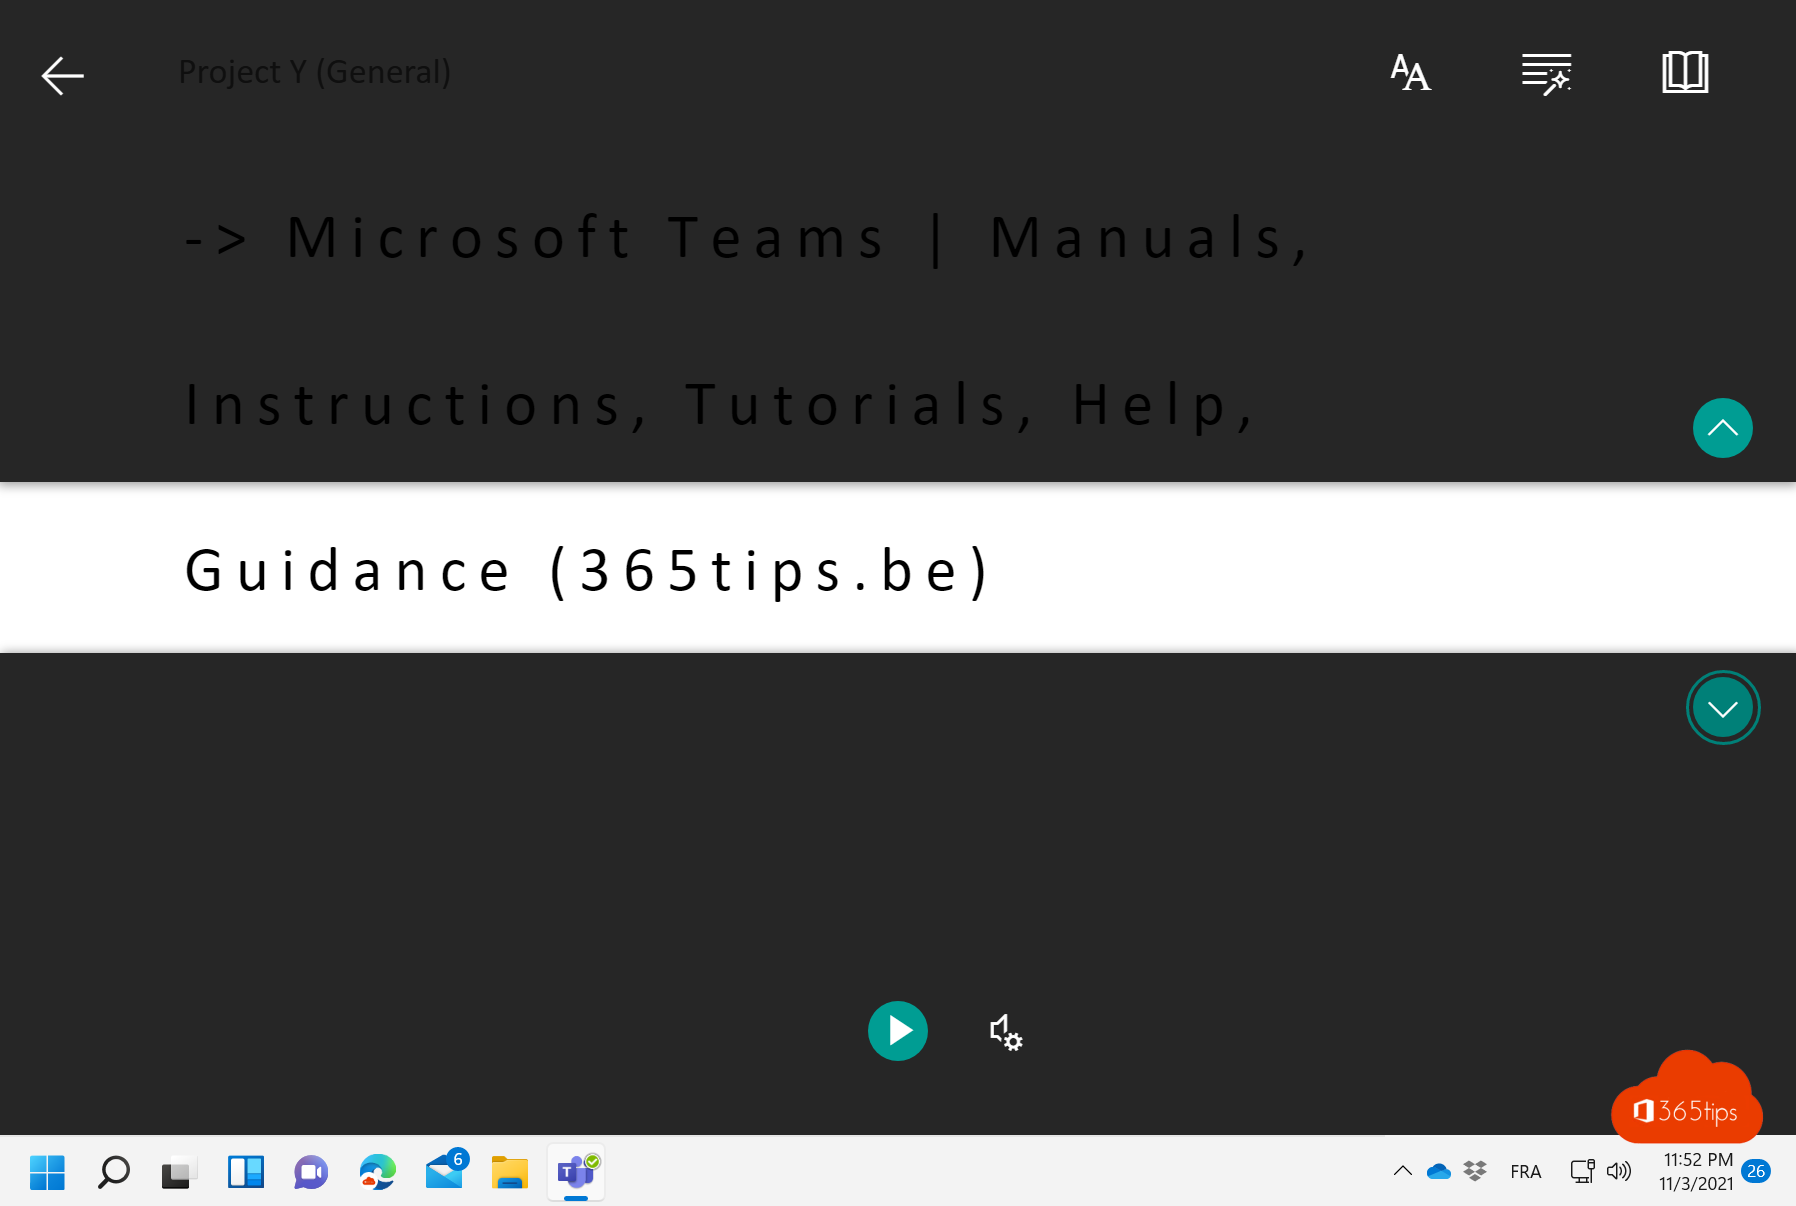Open Chat app on the taskbar
Screen dimensions: 1796x1206
pos(311,1172)
